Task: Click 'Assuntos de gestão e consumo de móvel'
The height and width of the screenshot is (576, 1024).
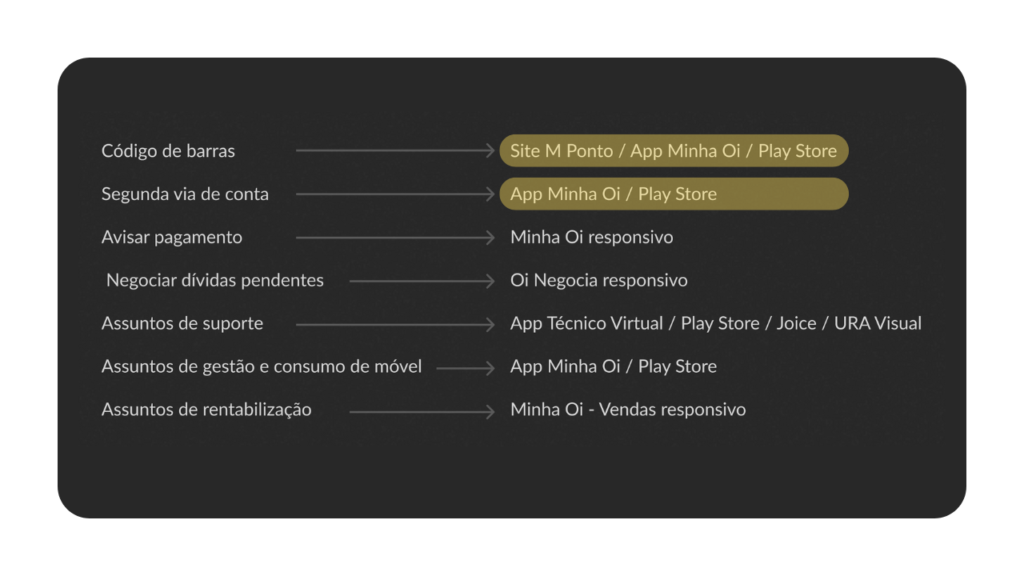Action: (261, 366)
